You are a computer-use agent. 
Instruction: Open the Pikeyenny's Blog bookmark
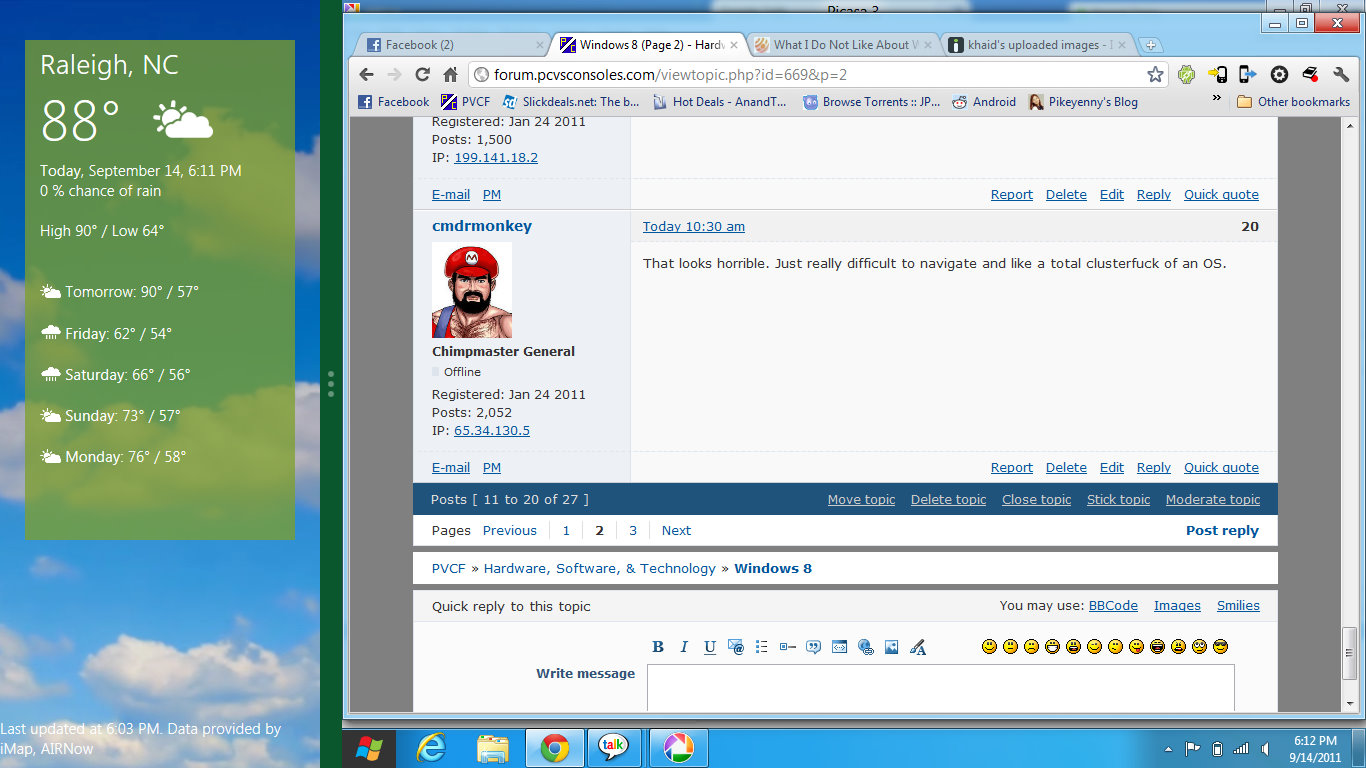1083,102
